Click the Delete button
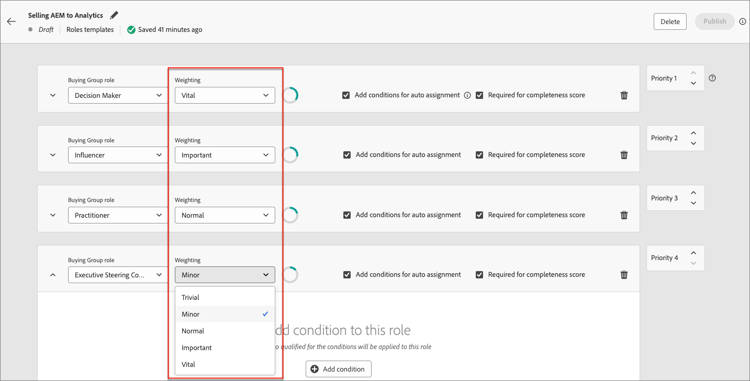750x381 pixels. click(x=670, y=22)
